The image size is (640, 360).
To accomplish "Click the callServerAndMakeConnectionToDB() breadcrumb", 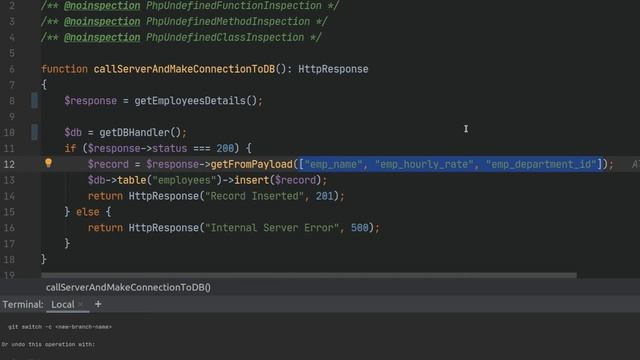I will coord(128,287).
